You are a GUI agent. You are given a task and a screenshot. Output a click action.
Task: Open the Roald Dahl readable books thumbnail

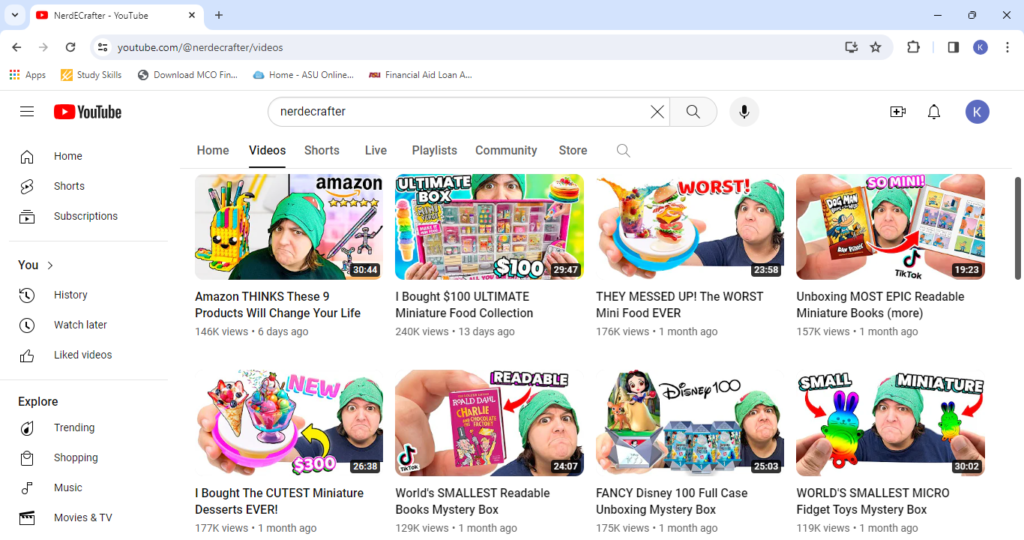coord(489,423)
